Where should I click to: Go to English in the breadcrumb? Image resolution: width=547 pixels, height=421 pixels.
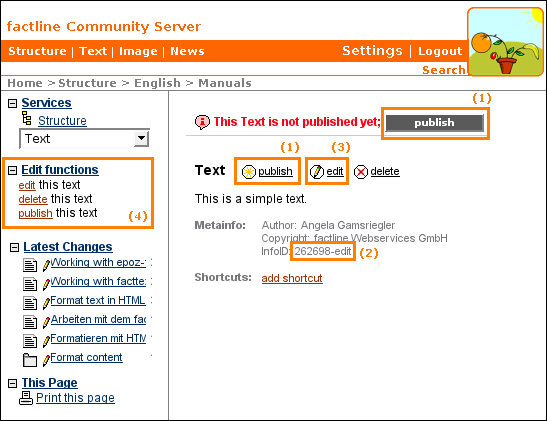(157, 83)
